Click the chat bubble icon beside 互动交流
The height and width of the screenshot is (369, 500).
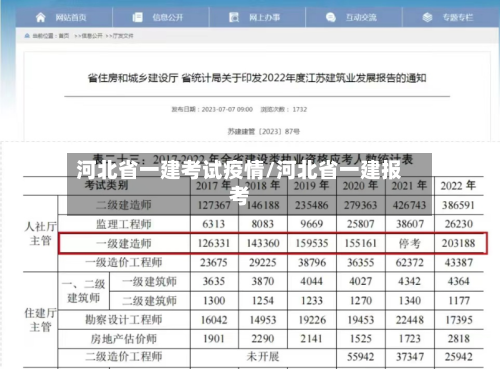point(331,17)
